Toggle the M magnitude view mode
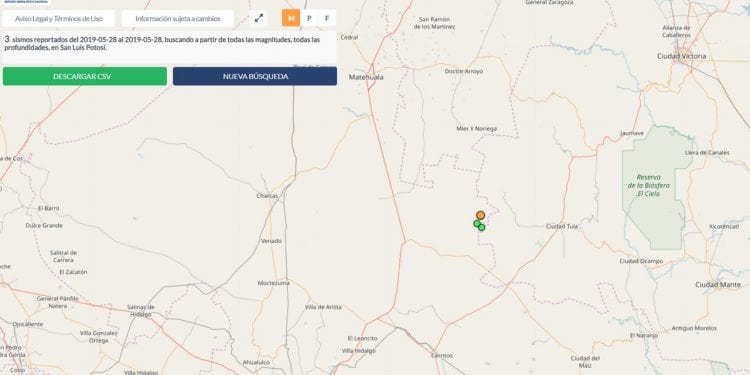The width and height of the screenshot is (750, 375). 291,18
